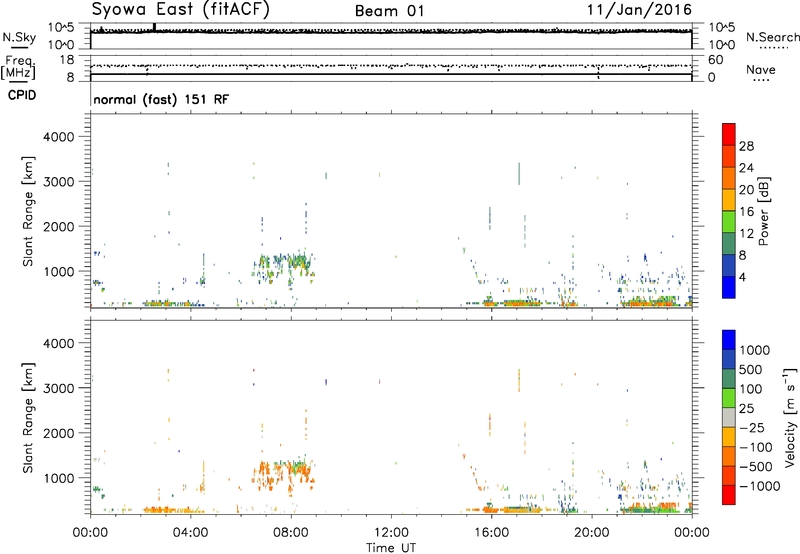Click the "CPID" row label
This screenshot has width=800, height=554.
click(x=22, y=95)
